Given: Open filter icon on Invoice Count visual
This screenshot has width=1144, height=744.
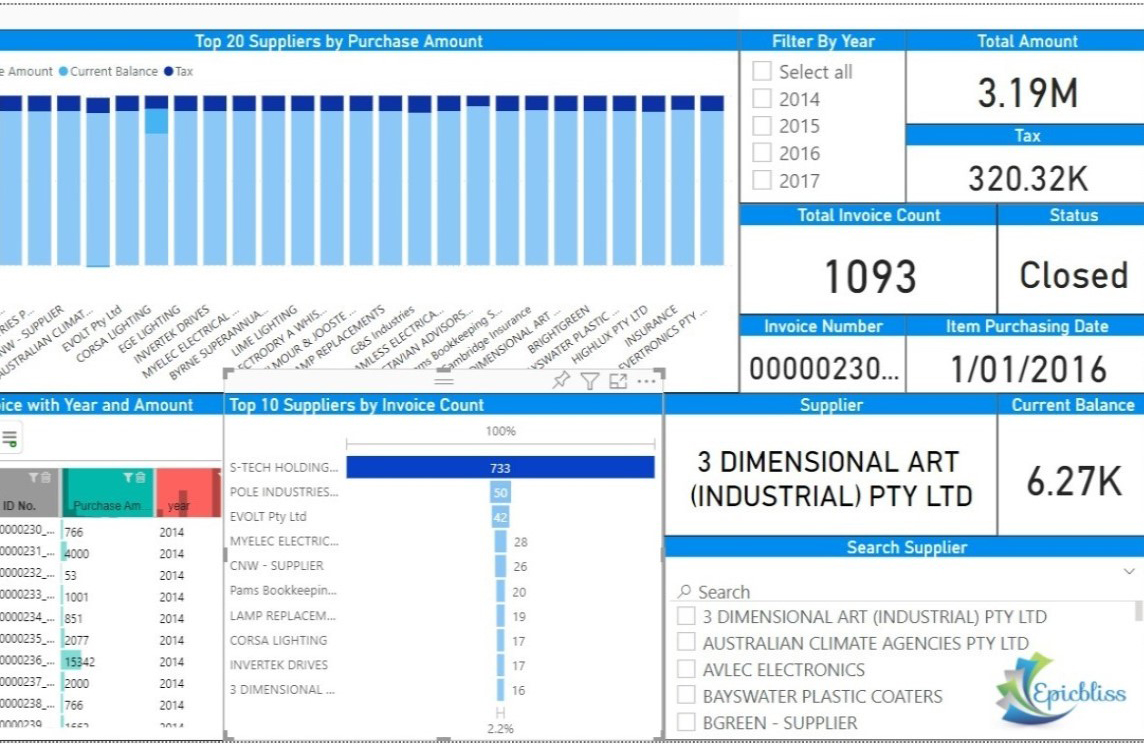Looking at the screenshot, I should [x=590, y=381].
